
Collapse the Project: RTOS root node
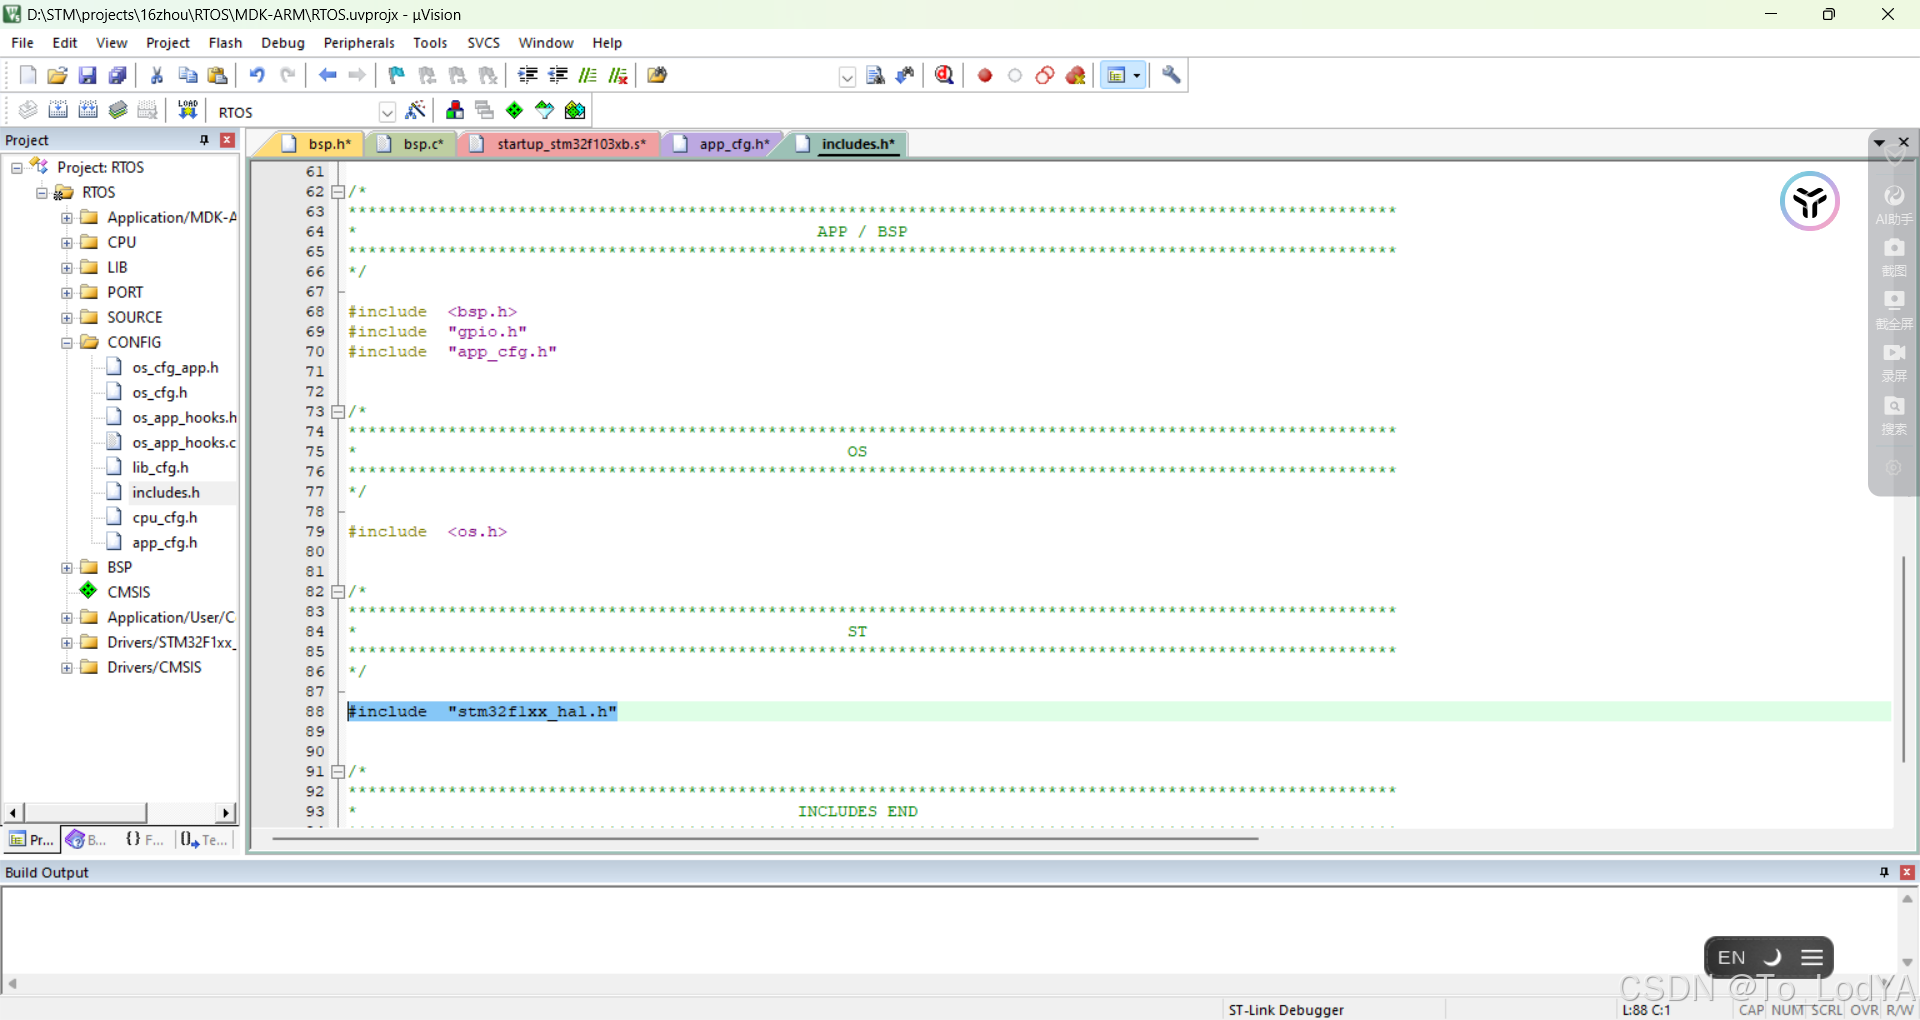(x=17, y=168)
